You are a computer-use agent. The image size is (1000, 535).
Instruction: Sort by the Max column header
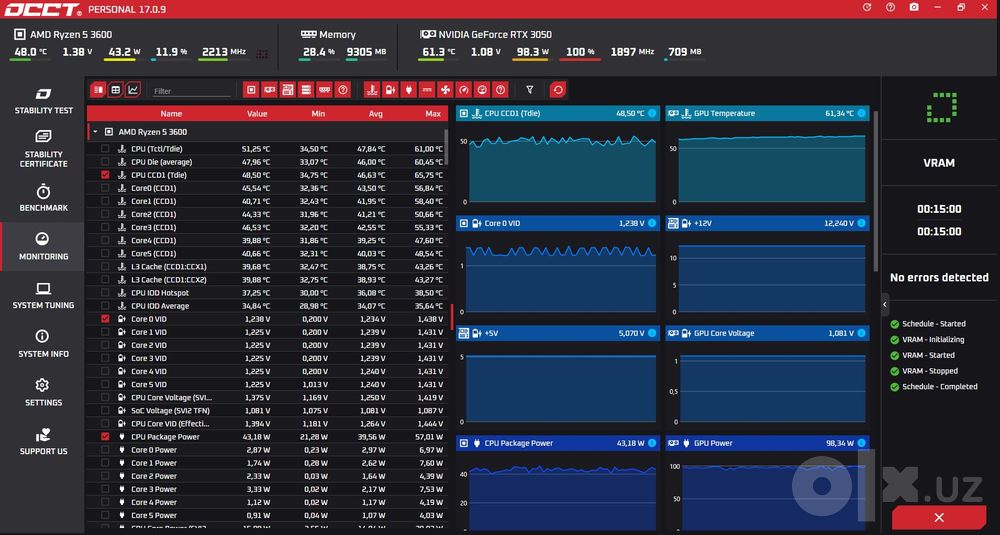point(433,114)
